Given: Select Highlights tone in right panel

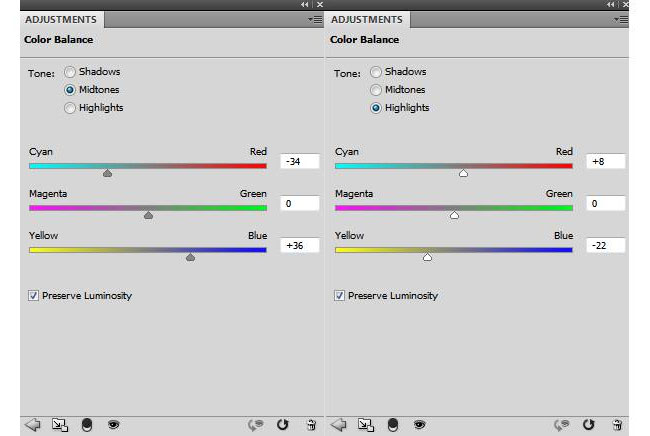Looking at the screenshot, I should 376,108.
